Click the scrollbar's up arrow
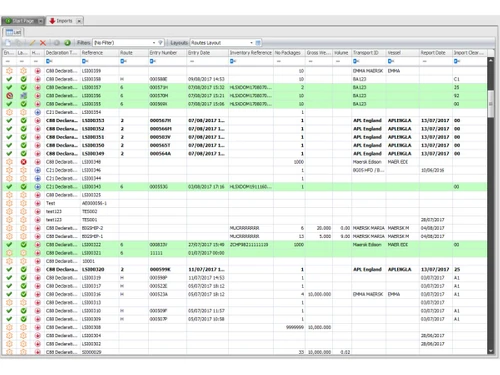This screenshot has width=500, height=375. click(491, 61)
